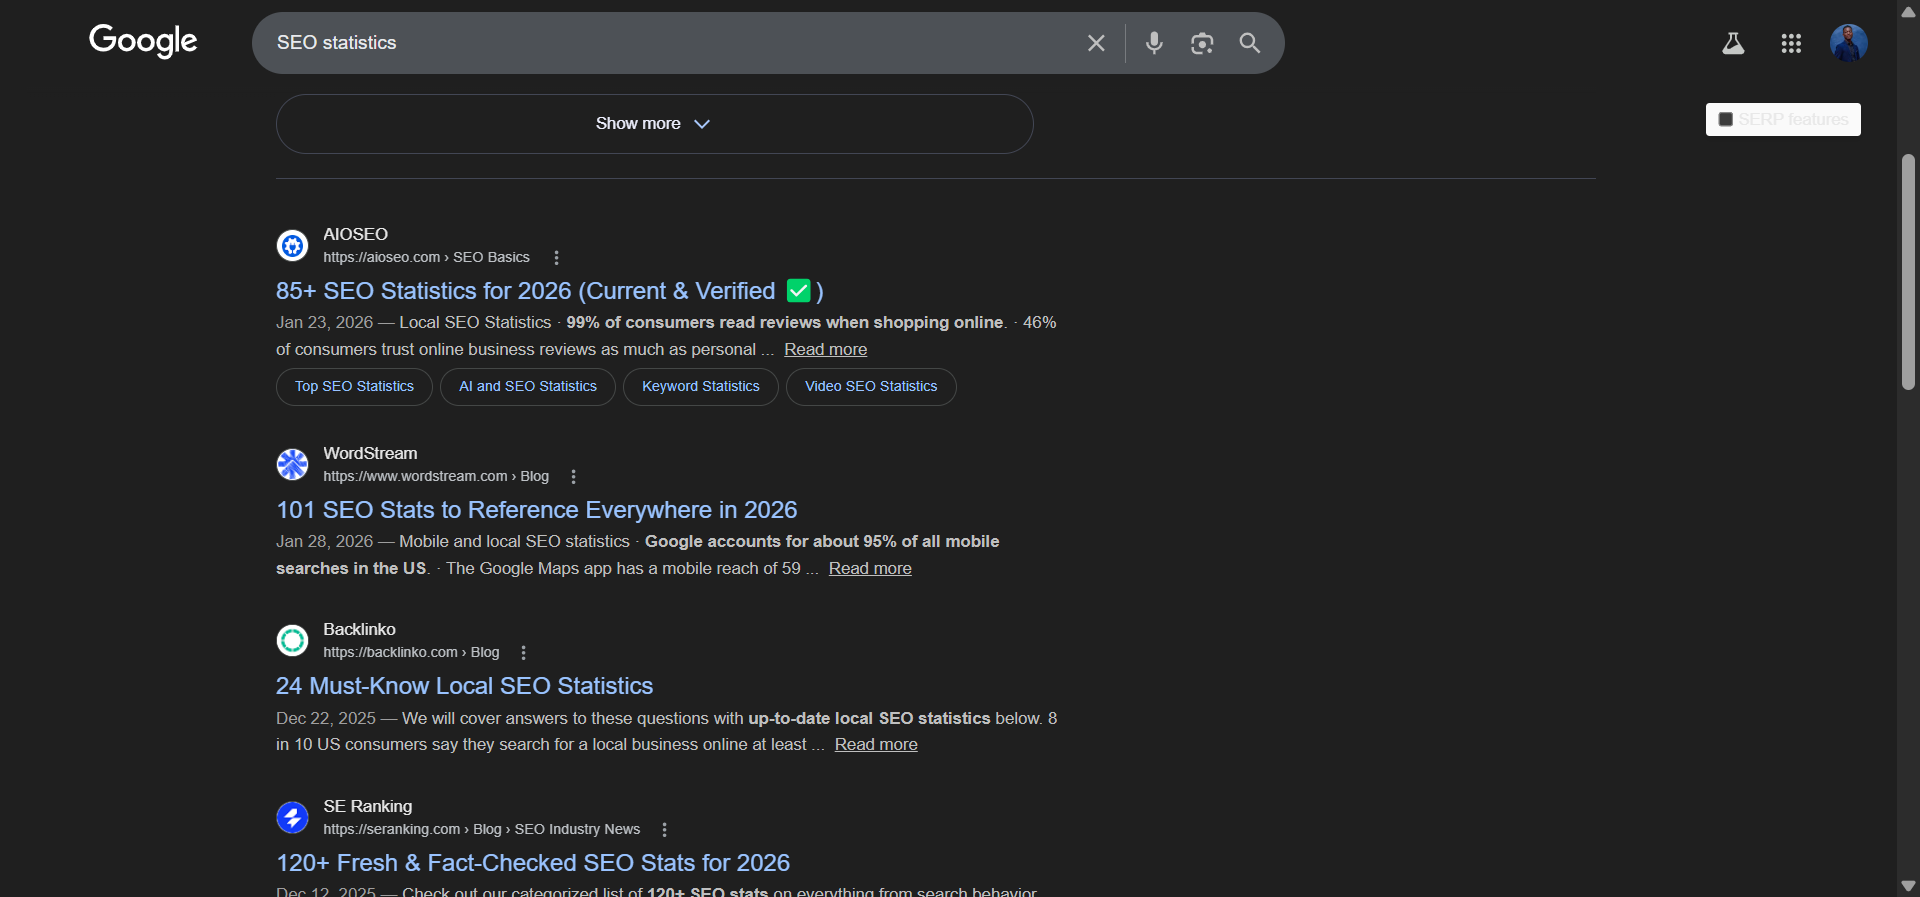
Task: Select the Top SEO Statistics chip
Action: [354, 387]
